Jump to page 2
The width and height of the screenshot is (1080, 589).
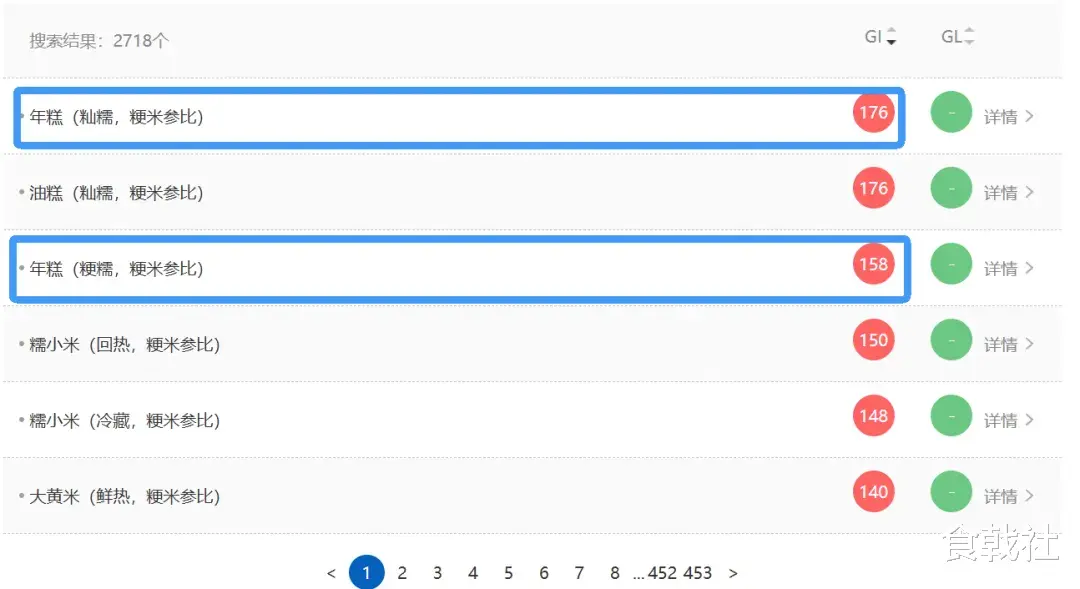[402, 573]
